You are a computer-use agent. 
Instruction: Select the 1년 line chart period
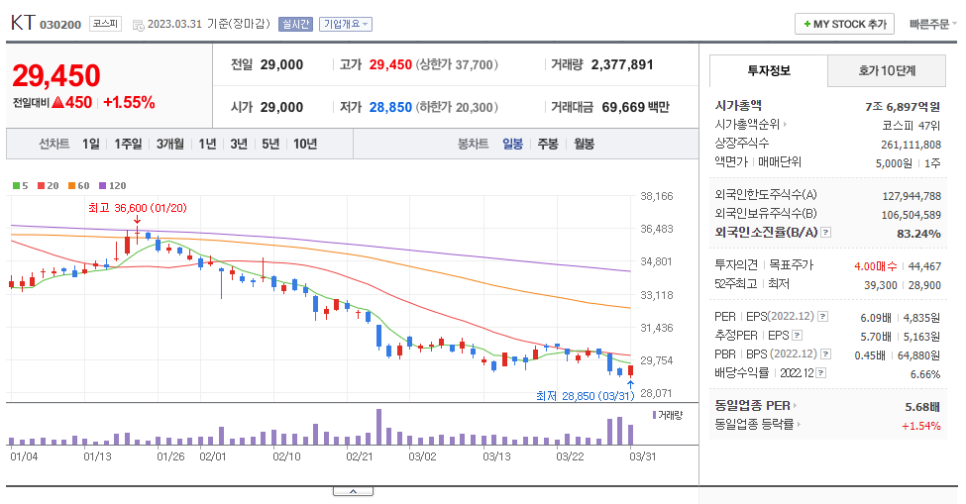207,144
